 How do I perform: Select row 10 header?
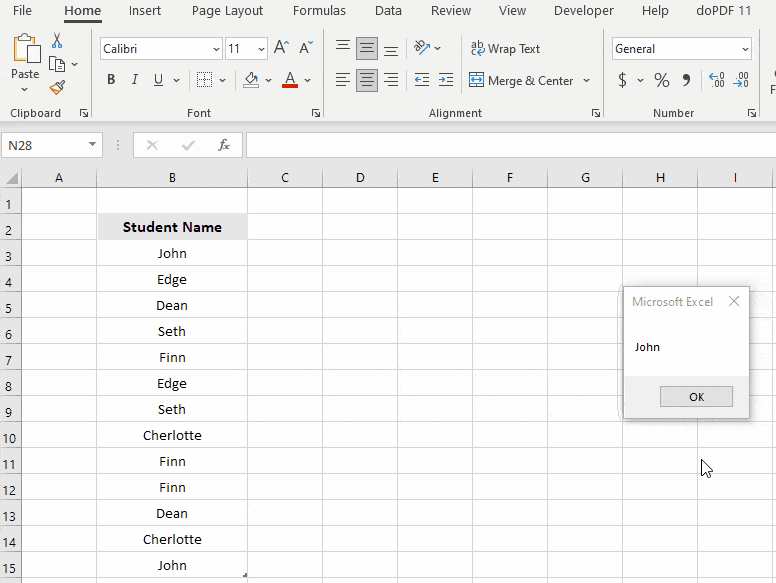click(x=10, y=435)
